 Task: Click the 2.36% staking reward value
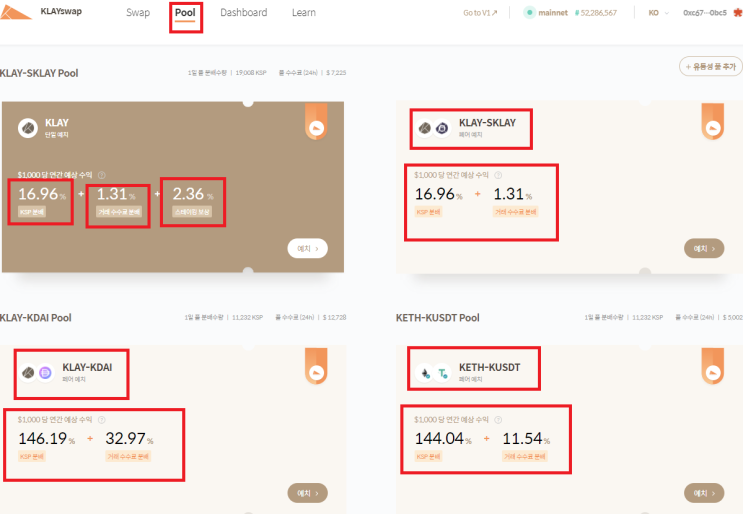[193, 194]
